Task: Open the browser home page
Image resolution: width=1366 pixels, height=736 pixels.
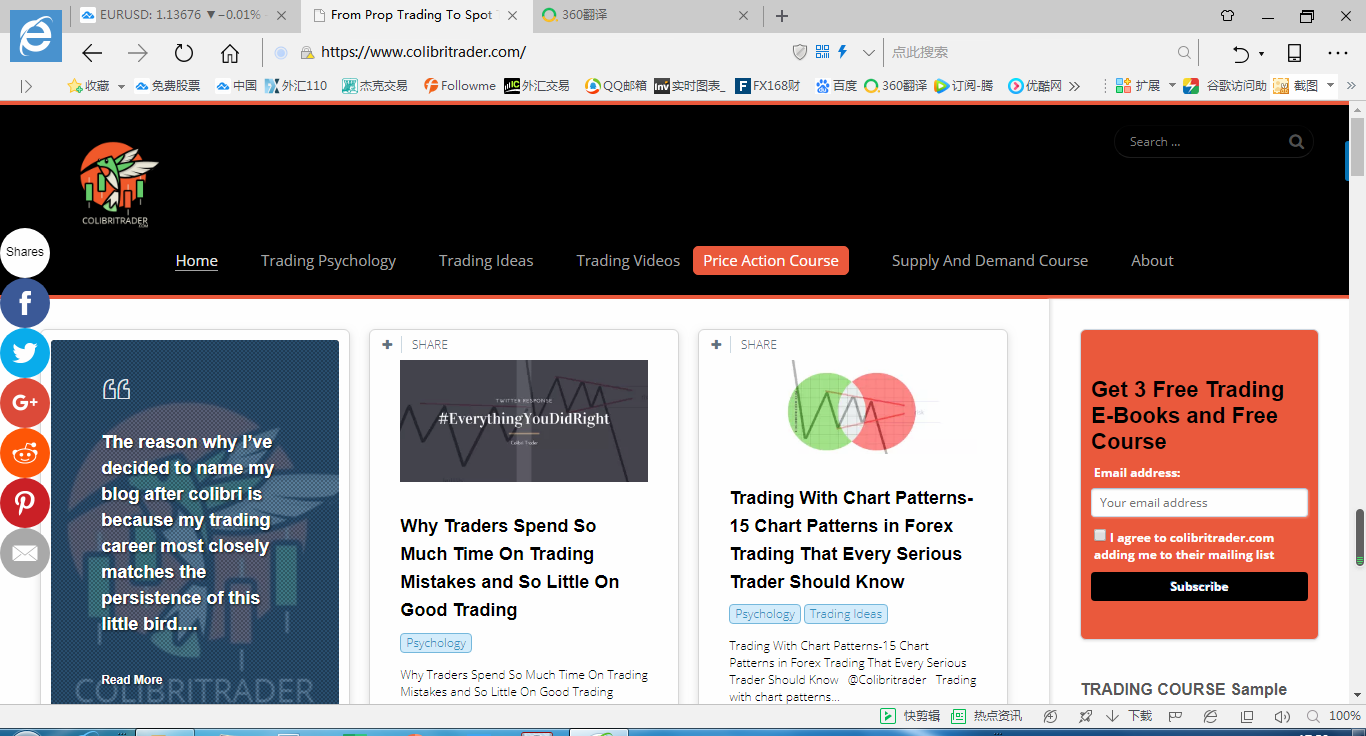Action: pos(230,53)
